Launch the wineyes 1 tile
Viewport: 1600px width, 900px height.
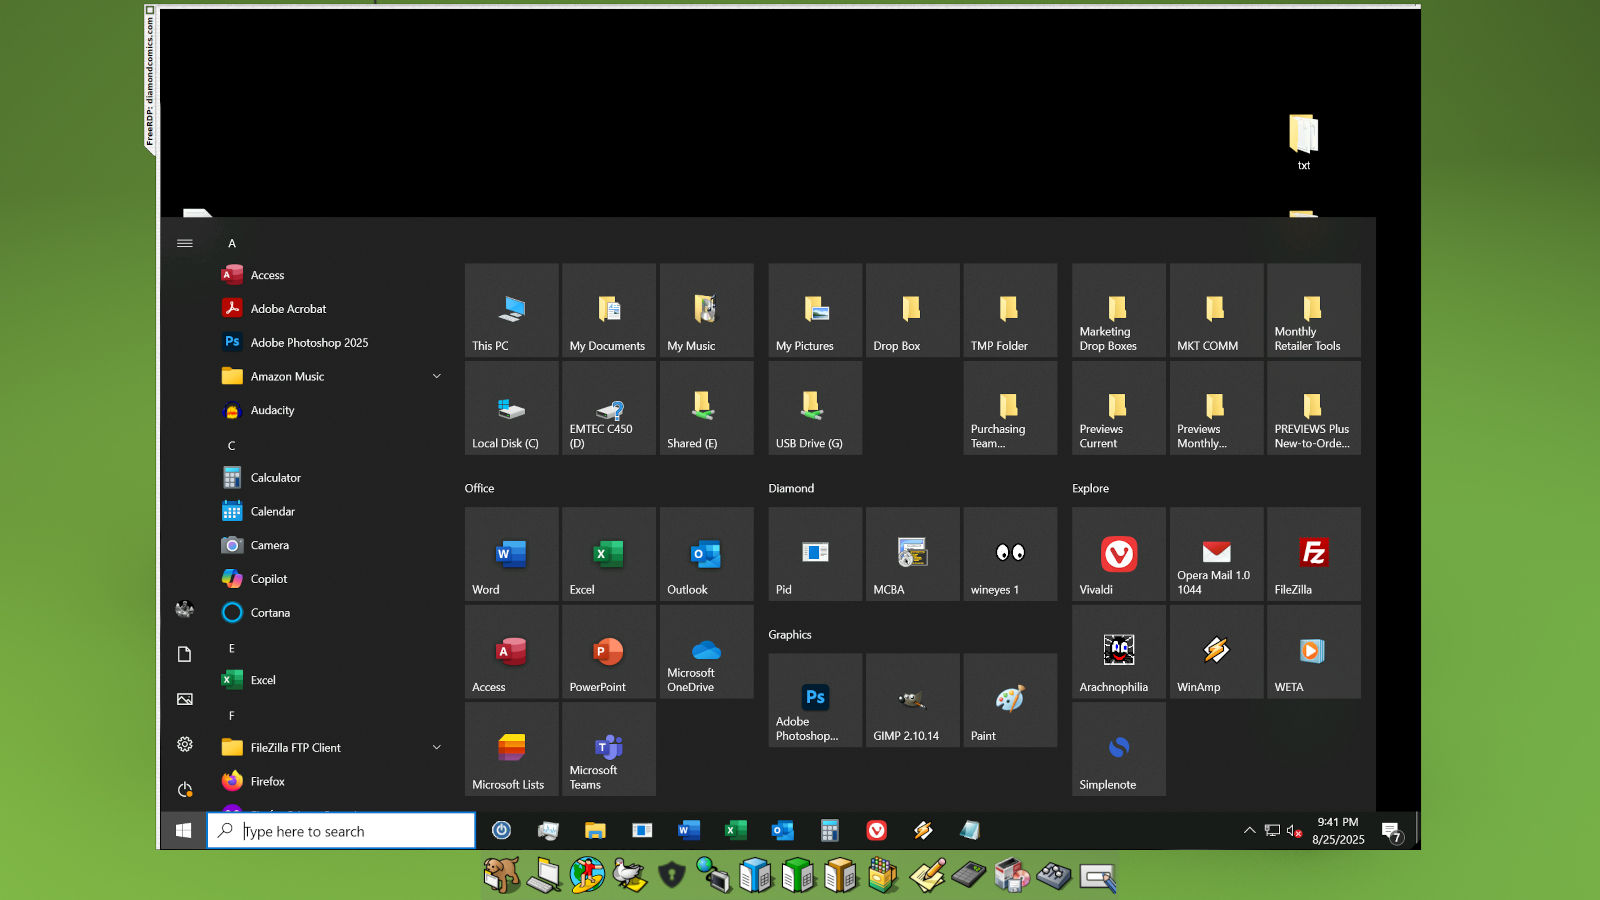1010,554
